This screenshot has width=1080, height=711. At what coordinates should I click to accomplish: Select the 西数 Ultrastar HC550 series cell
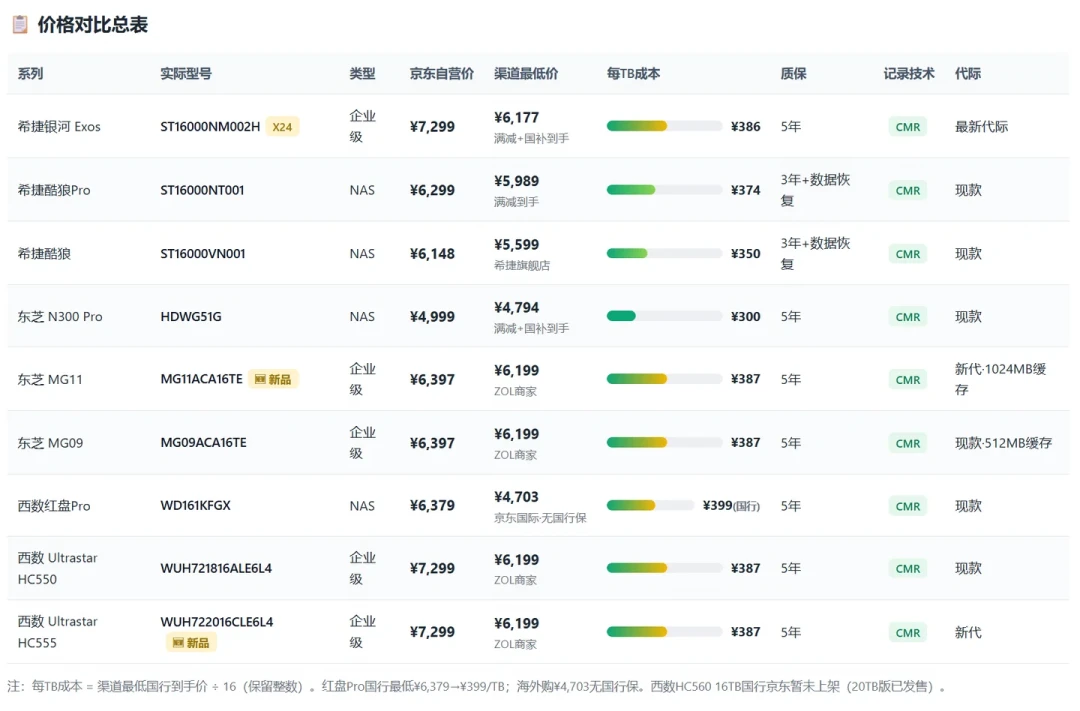pyautogui.click(x=57, y=568)
